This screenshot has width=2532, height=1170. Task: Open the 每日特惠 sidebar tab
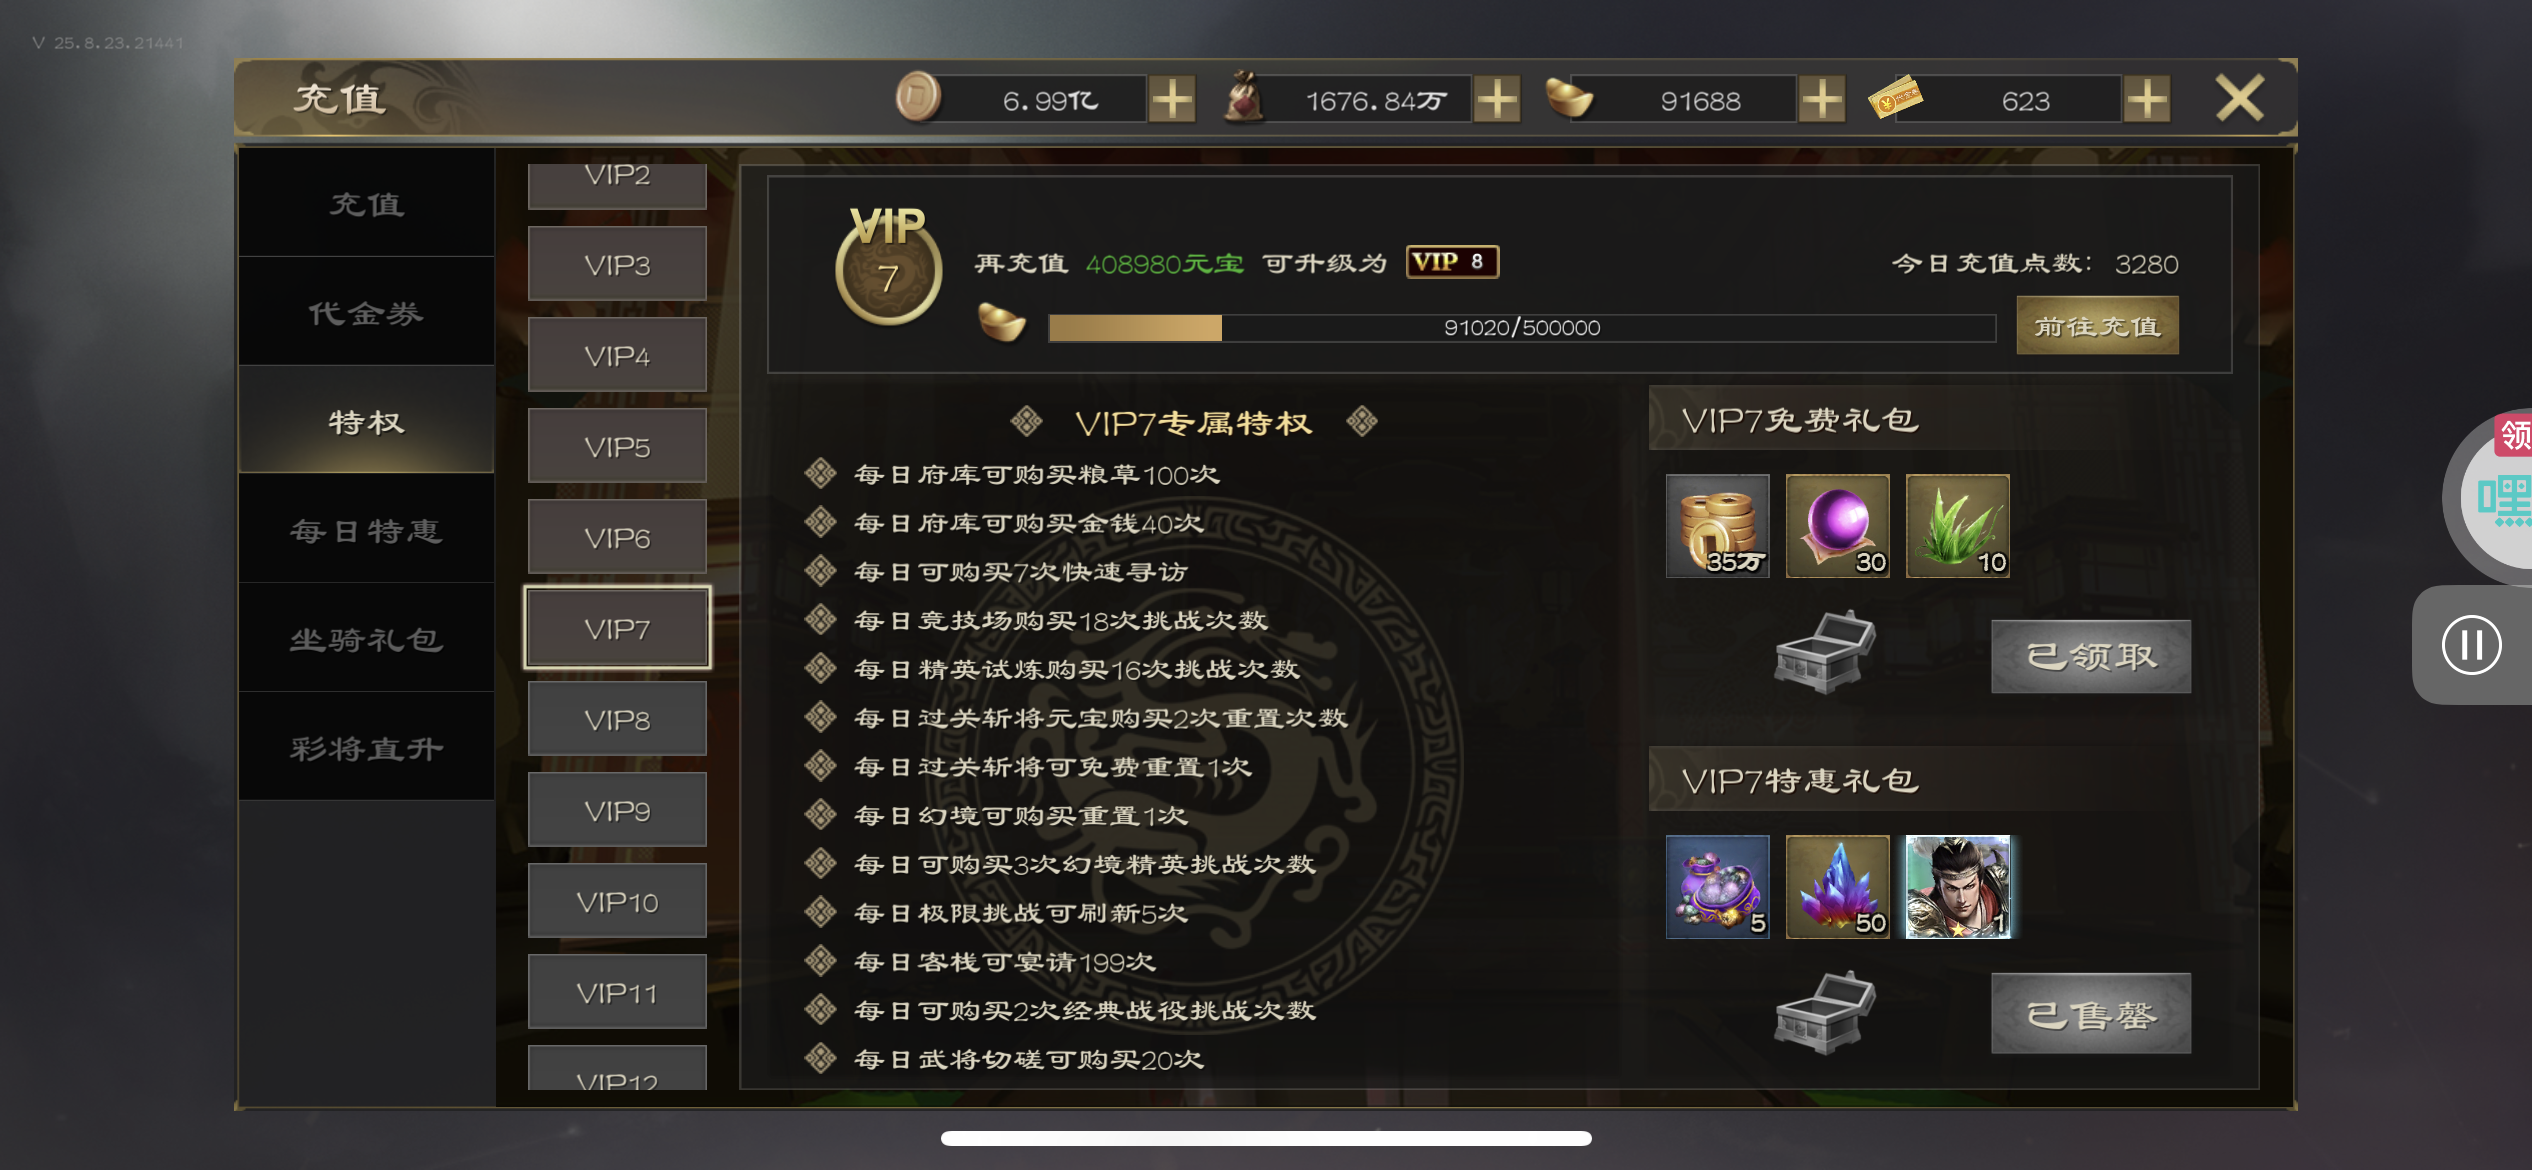[x=367, y=531]
